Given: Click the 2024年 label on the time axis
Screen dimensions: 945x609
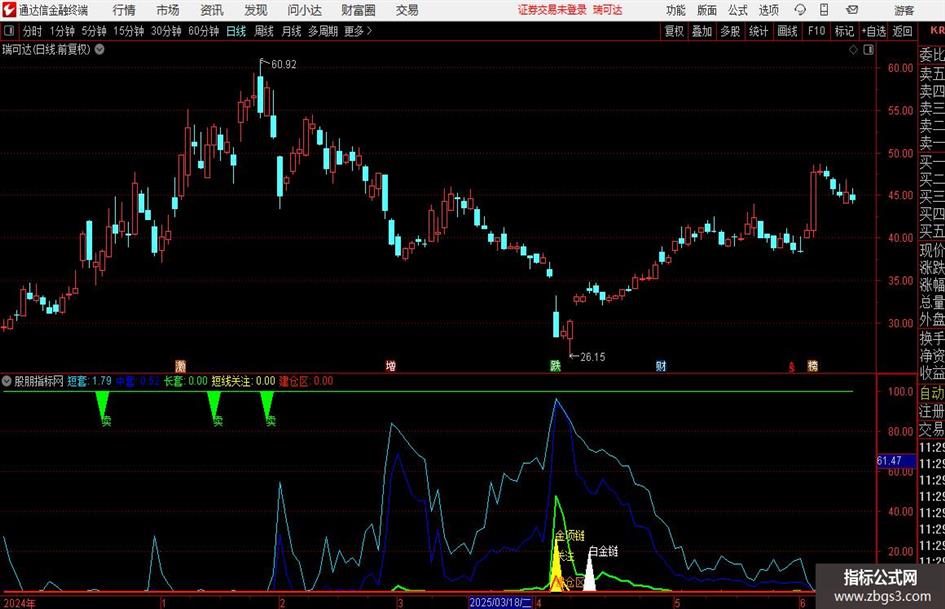Looking at the screenshot, I should pos(20,603).
